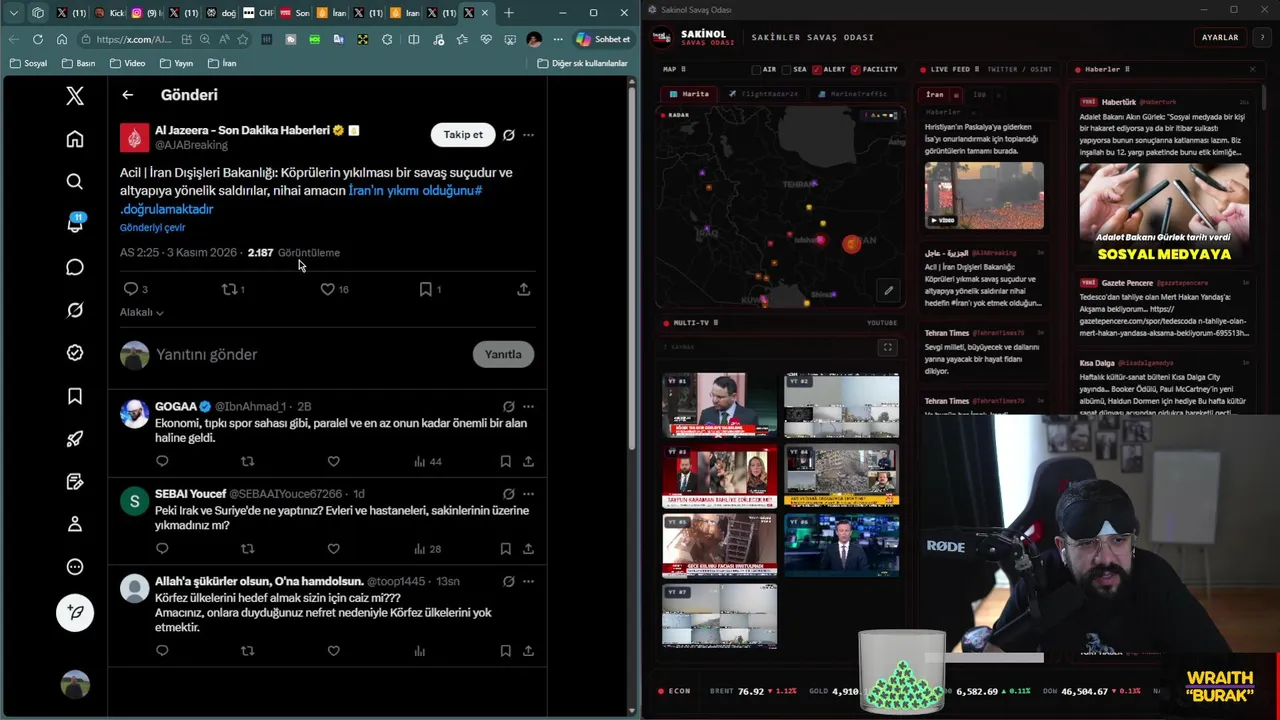1280x720 pixels.
Task: Open Basın bookmarks folder
Action: pyautogui.click(x=79, y=63)
